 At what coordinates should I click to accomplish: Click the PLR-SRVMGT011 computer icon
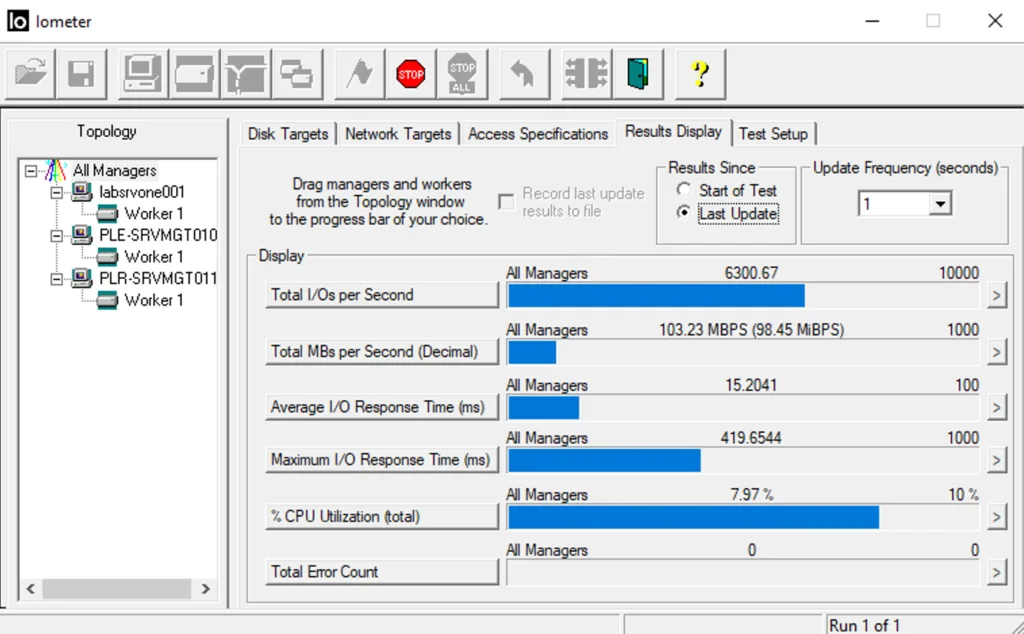(82, 278)
